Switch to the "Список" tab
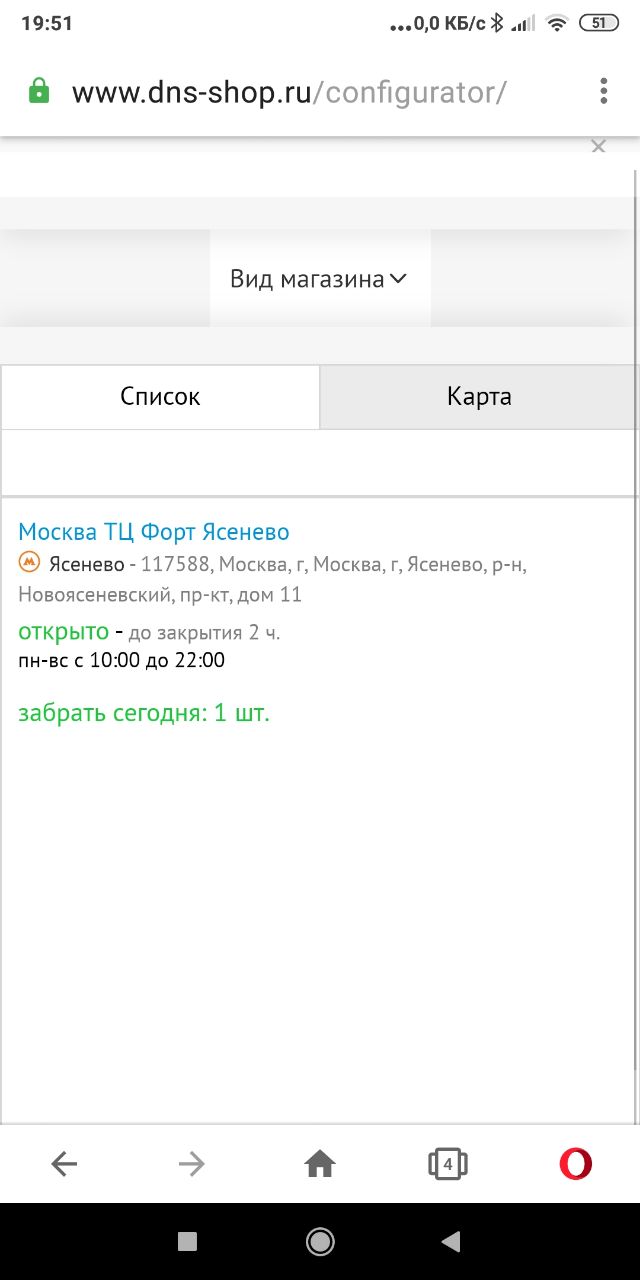This screenshot has height=1280, width=640. (x=160, y=397)
